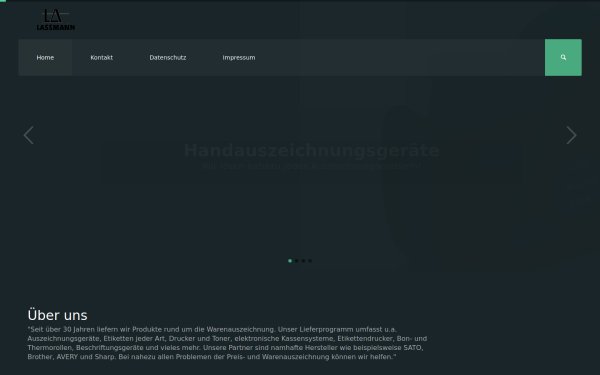Open the Home menu item
Image resolution: width=600 pixels, height=375 pixels.
click(x=45, y=57)
